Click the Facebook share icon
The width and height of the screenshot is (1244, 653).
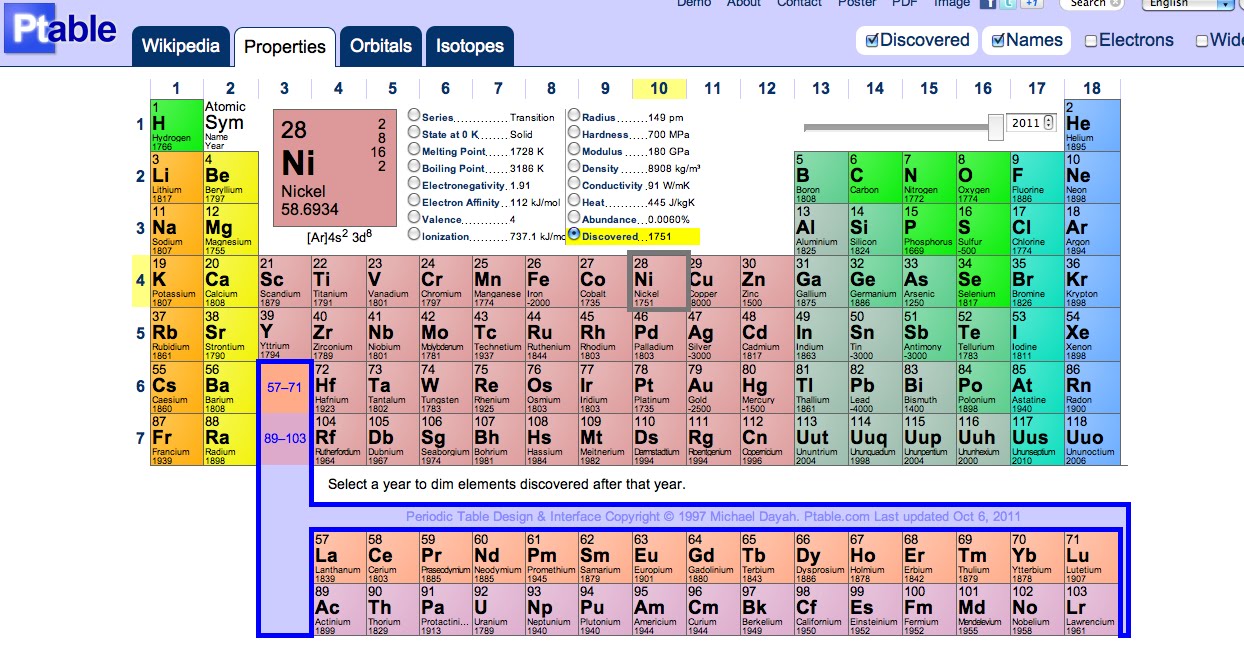coord(987,4)
